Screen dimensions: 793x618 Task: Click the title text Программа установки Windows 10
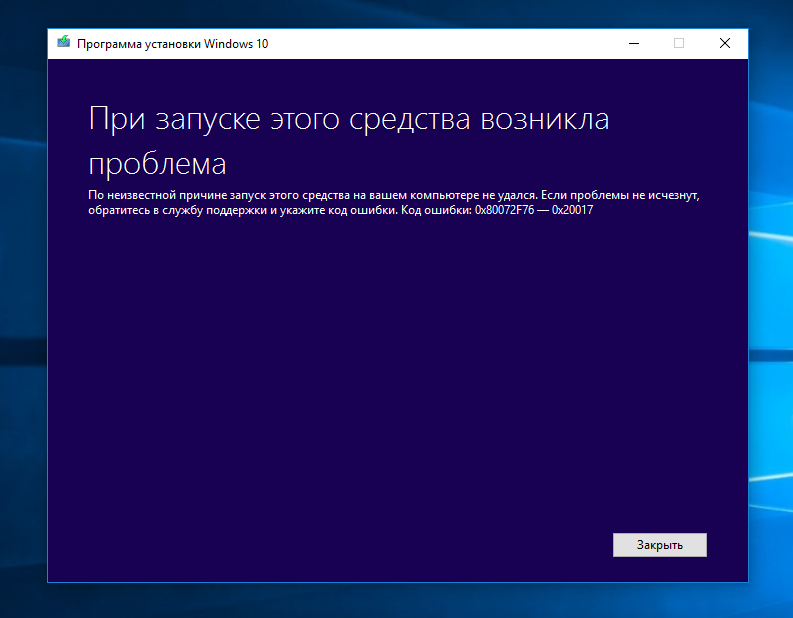click(x=172, y=44)
